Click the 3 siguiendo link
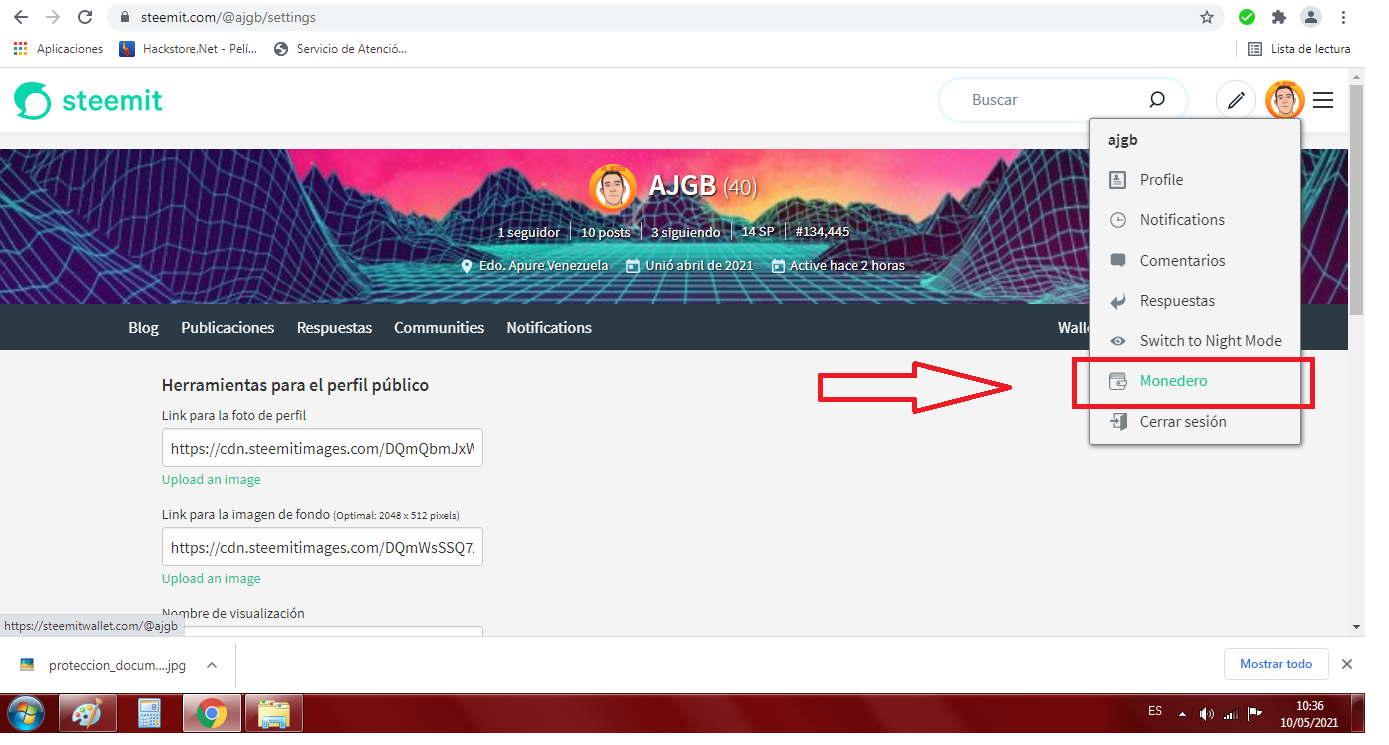This screenshot has height=745, width=1389. tap(686, 232)
